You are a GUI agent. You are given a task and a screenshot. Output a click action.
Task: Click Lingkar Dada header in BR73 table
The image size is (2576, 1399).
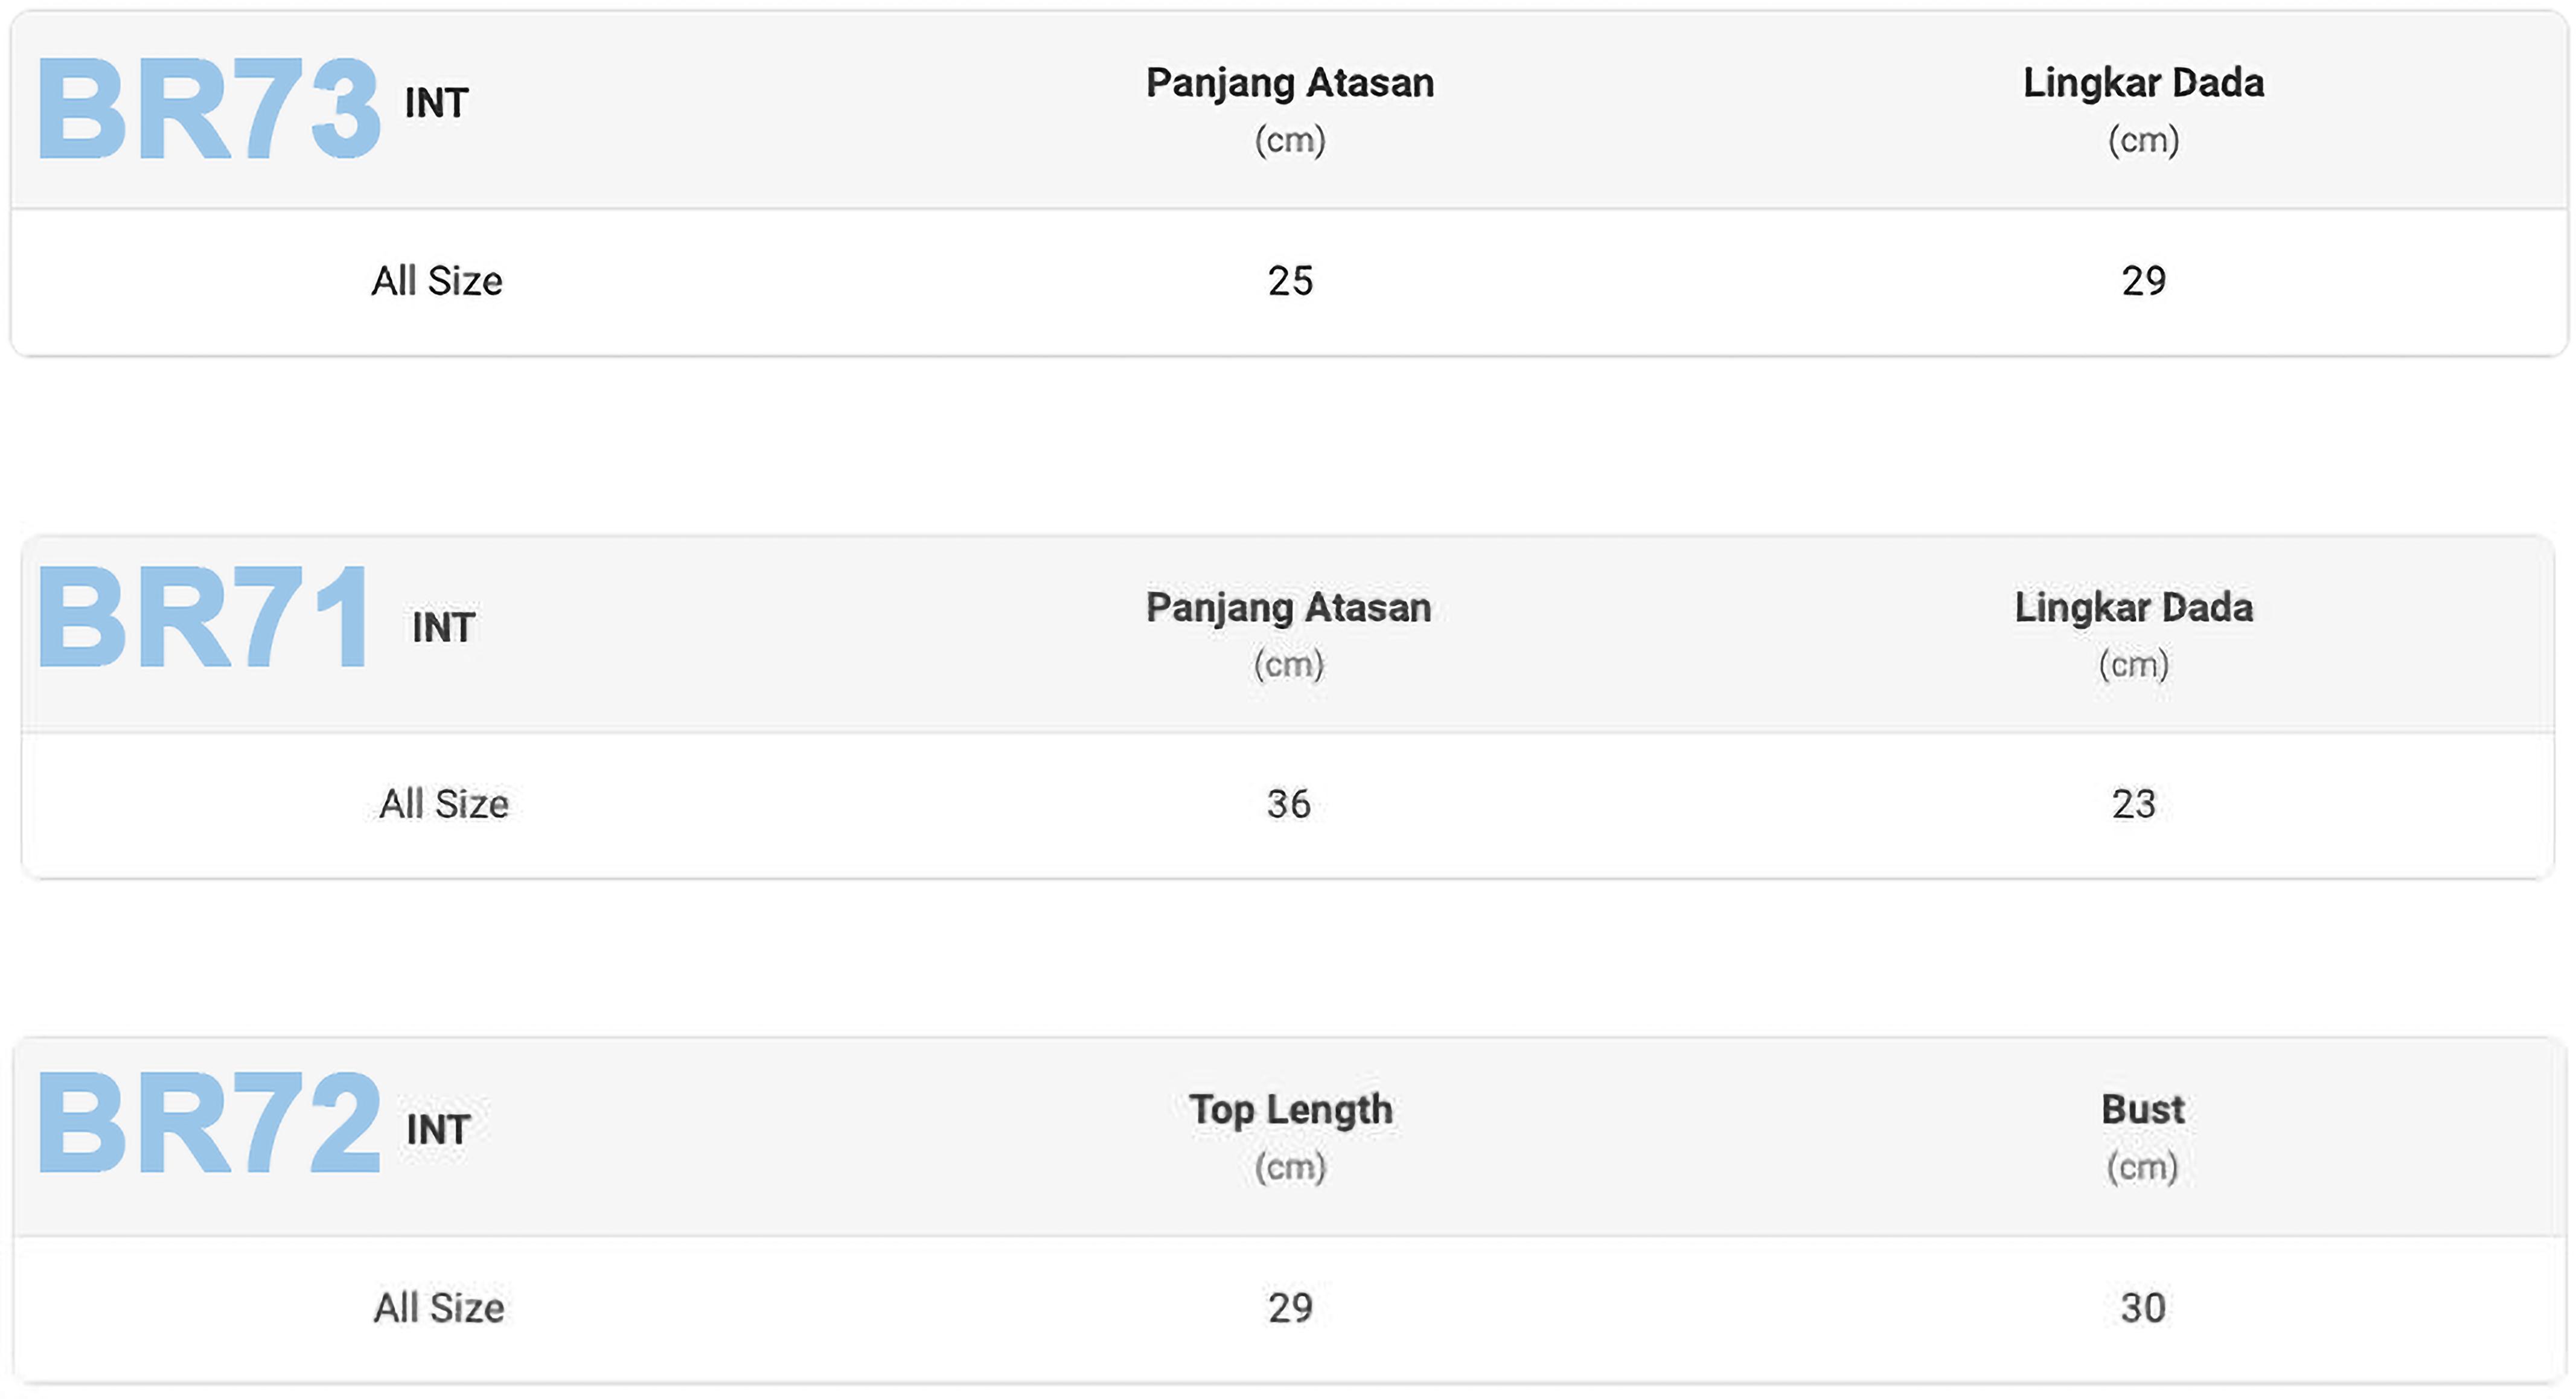pos(2143,83)
